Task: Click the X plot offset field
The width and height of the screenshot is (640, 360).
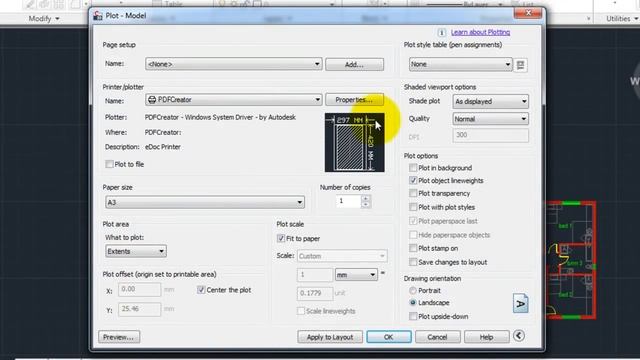Action: (x=140, y=289)
